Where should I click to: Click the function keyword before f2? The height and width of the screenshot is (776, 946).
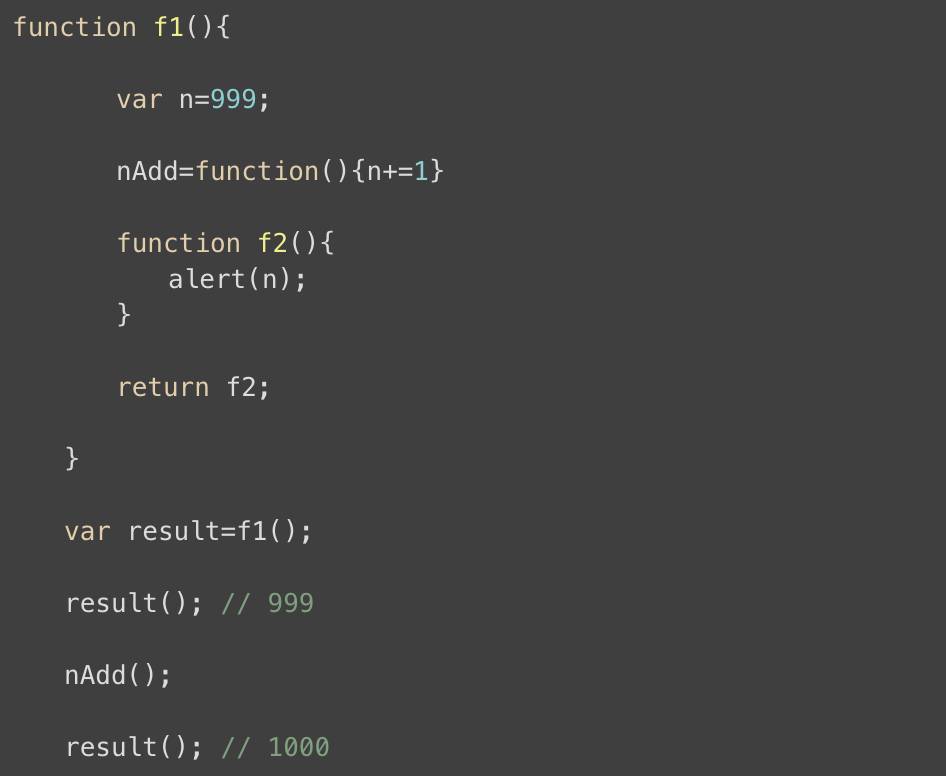[x=178, y=243]
